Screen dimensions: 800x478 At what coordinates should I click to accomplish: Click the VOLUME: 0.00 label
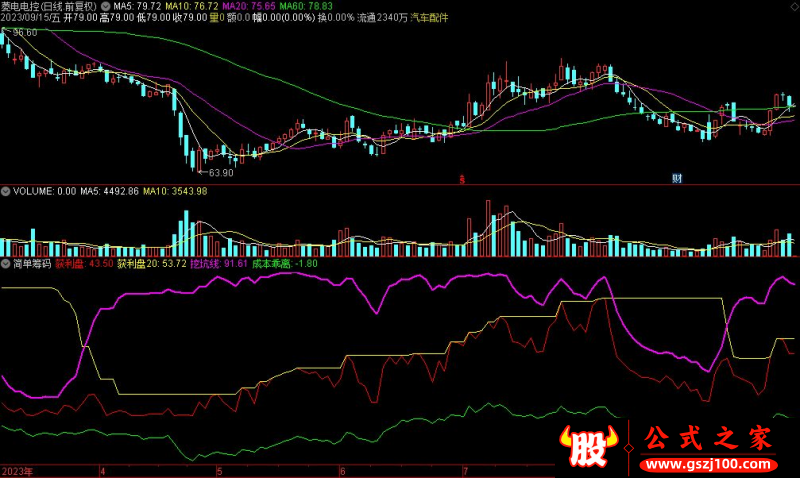[x=44, y=191]
